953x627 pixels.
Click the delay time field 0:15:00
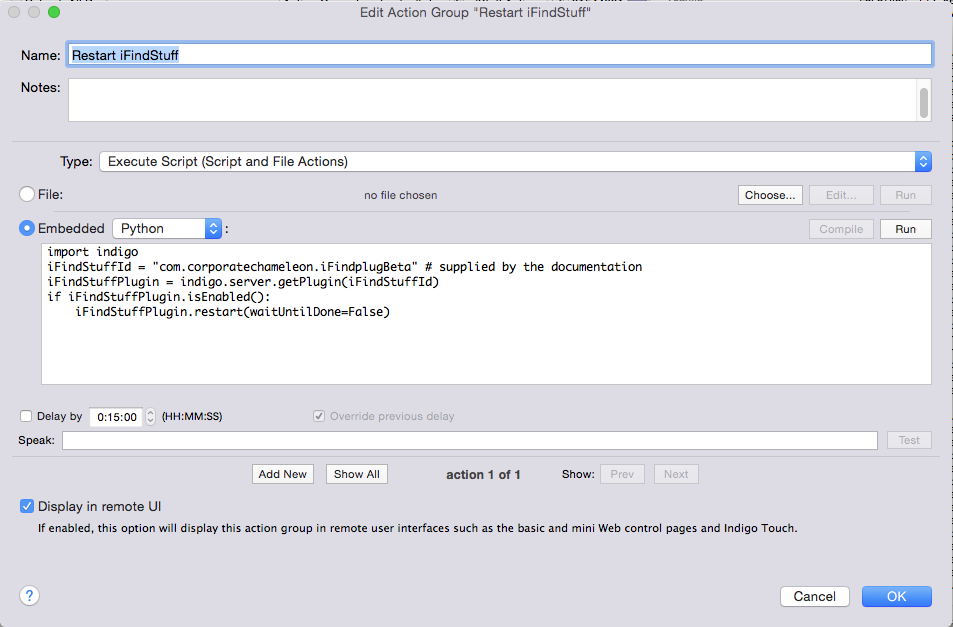tap(116, 417)
